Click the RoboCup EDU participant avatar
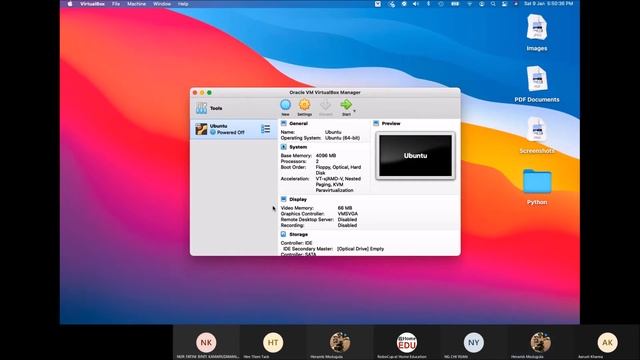Viewport: 640px width, 360px height. (x=407, y=342)
